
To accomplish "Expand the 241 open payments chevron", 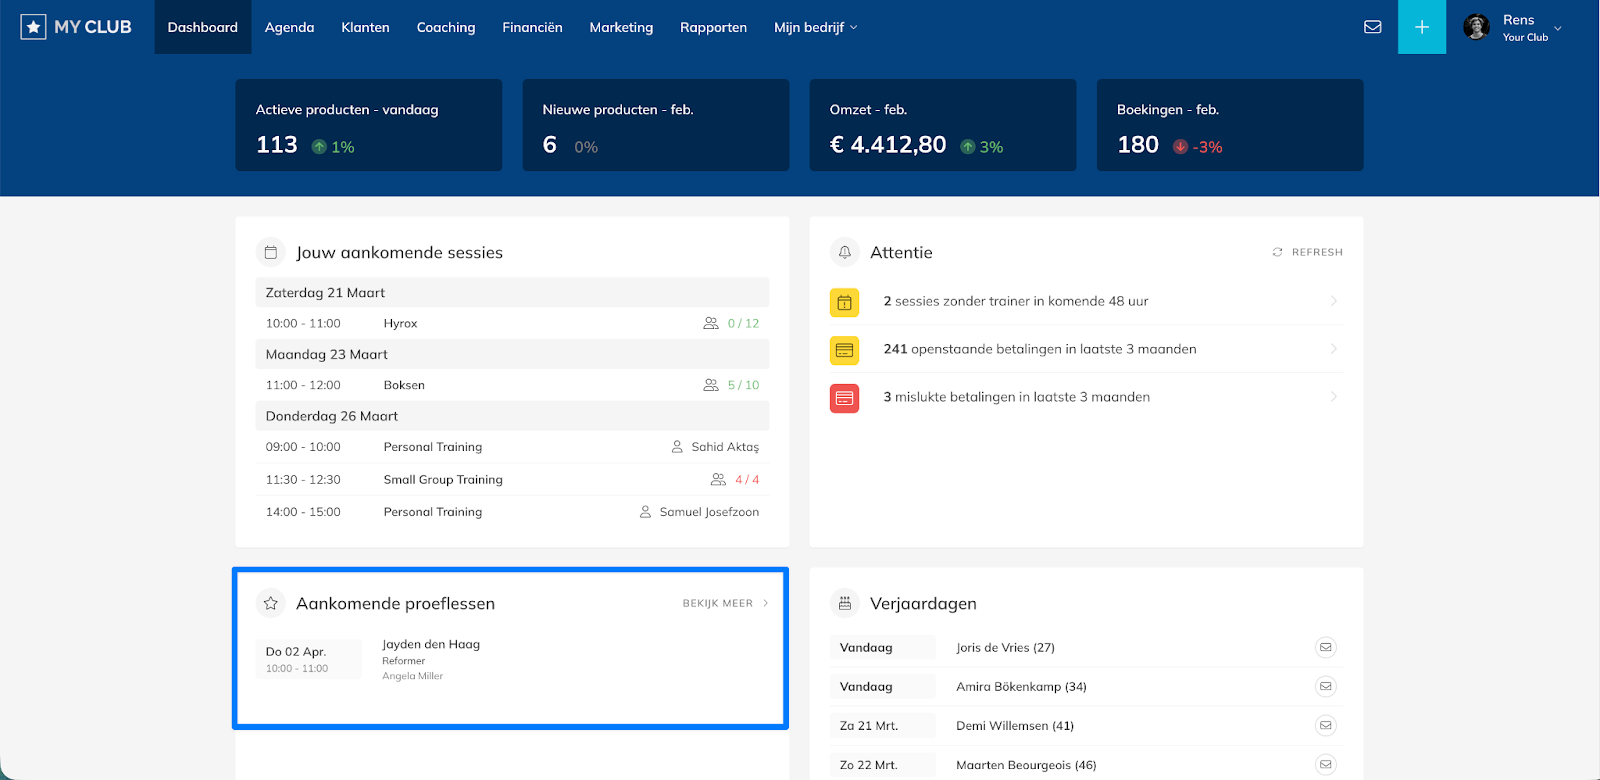I will (x=1333, y=349).
